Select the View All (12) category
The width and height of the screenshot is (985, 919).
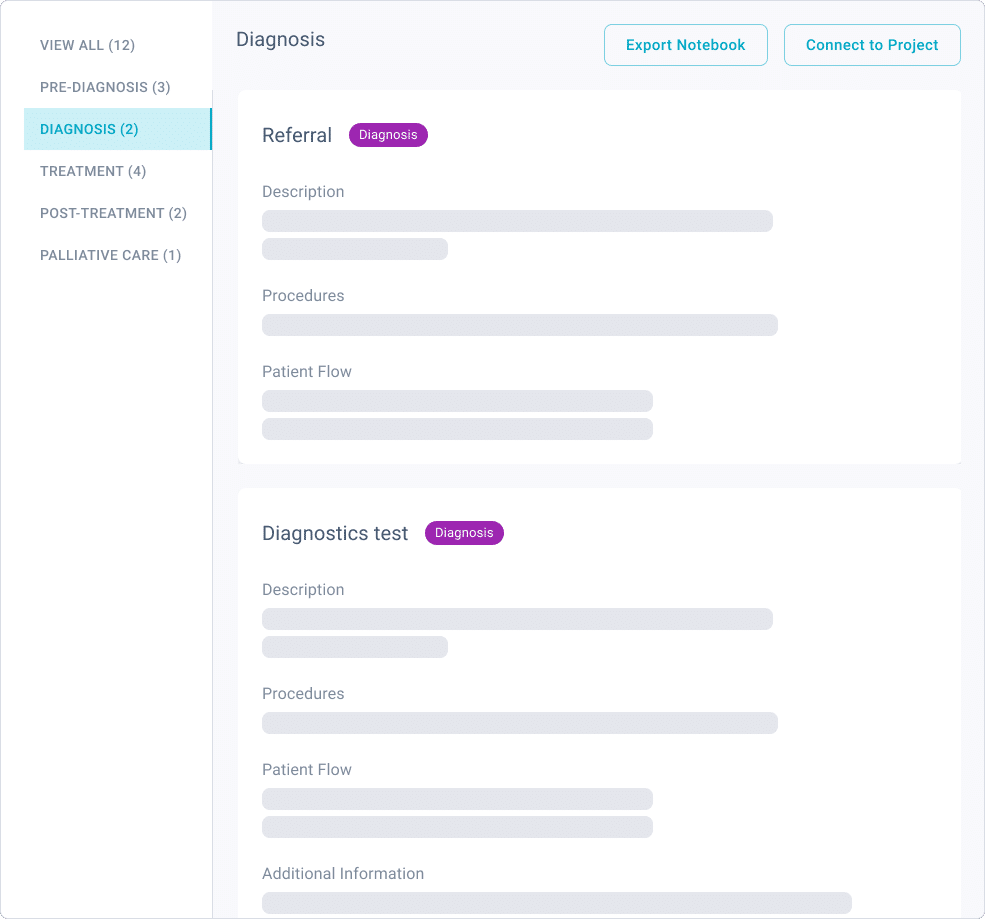tap(87, 45)
